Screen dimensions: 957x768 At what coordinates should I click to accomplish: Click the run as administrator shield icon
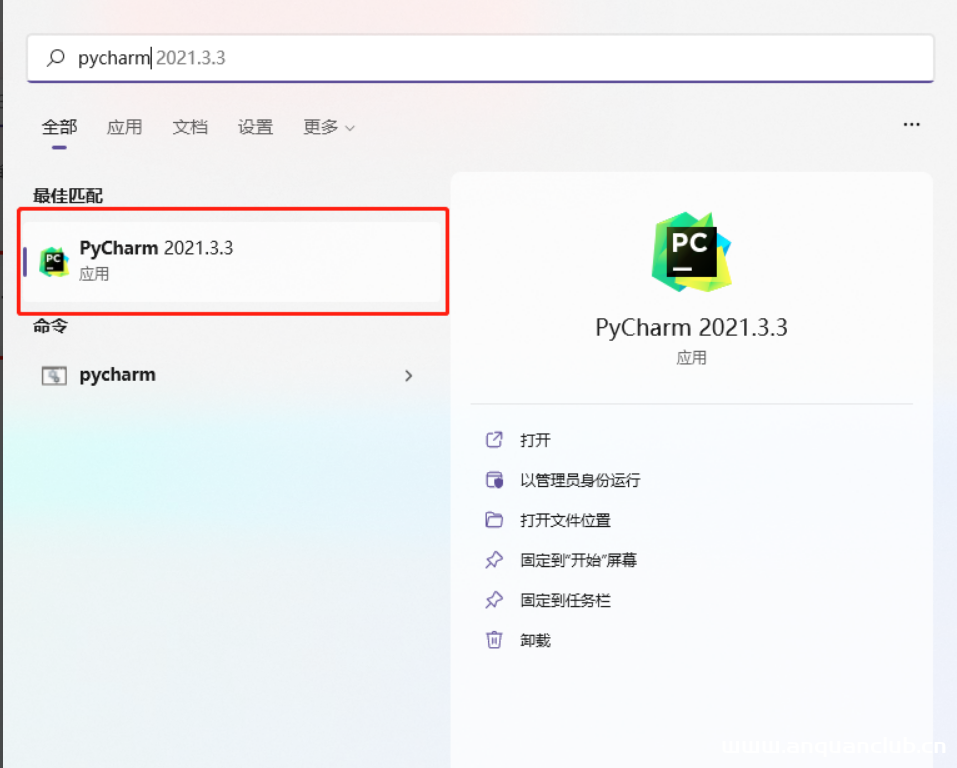pyautogui.click(x=495, y=479)
